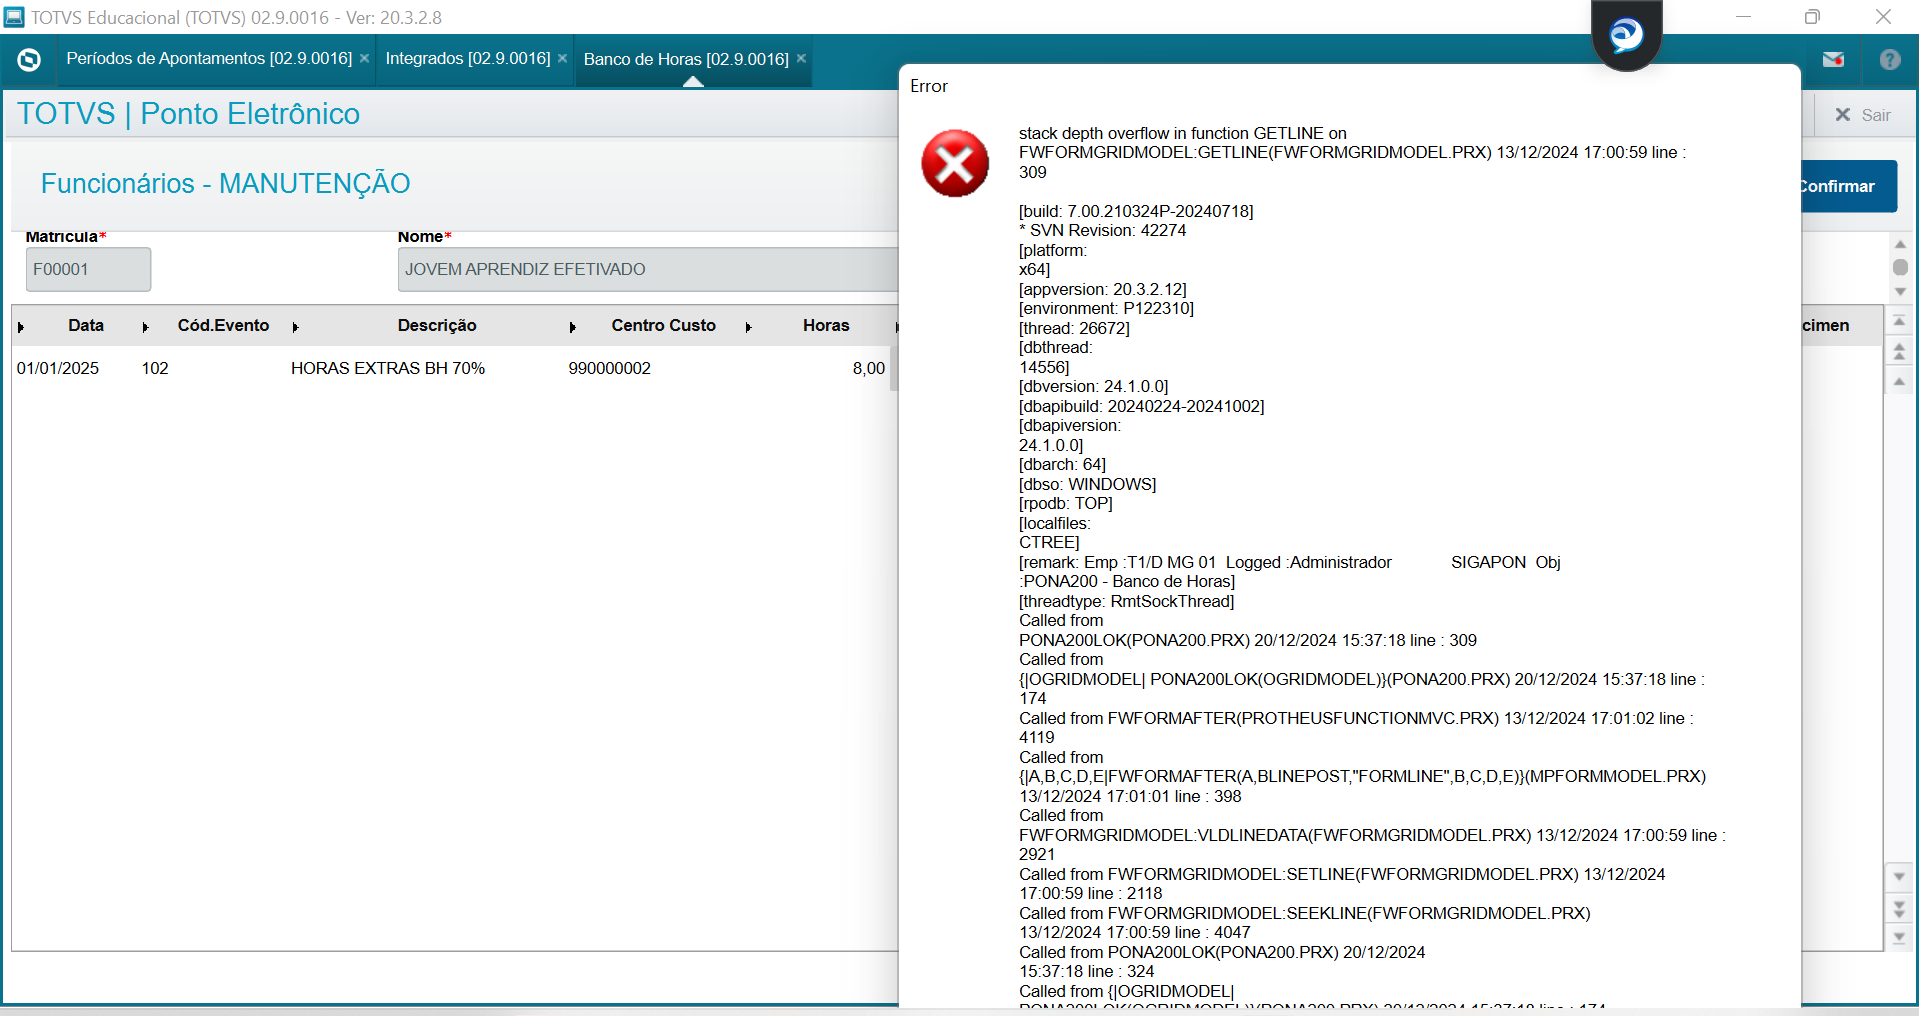Click the floating TOTVS assistant bubble icon
1919x1016 pixels.
[1626, 35]
